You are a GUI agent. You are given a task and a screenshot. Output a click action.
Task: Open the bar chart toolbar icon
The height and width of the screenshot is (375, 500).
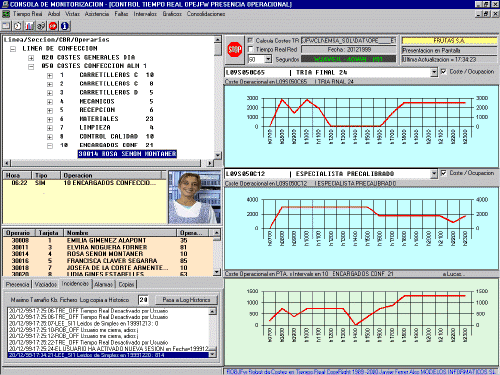coord(29,26)
